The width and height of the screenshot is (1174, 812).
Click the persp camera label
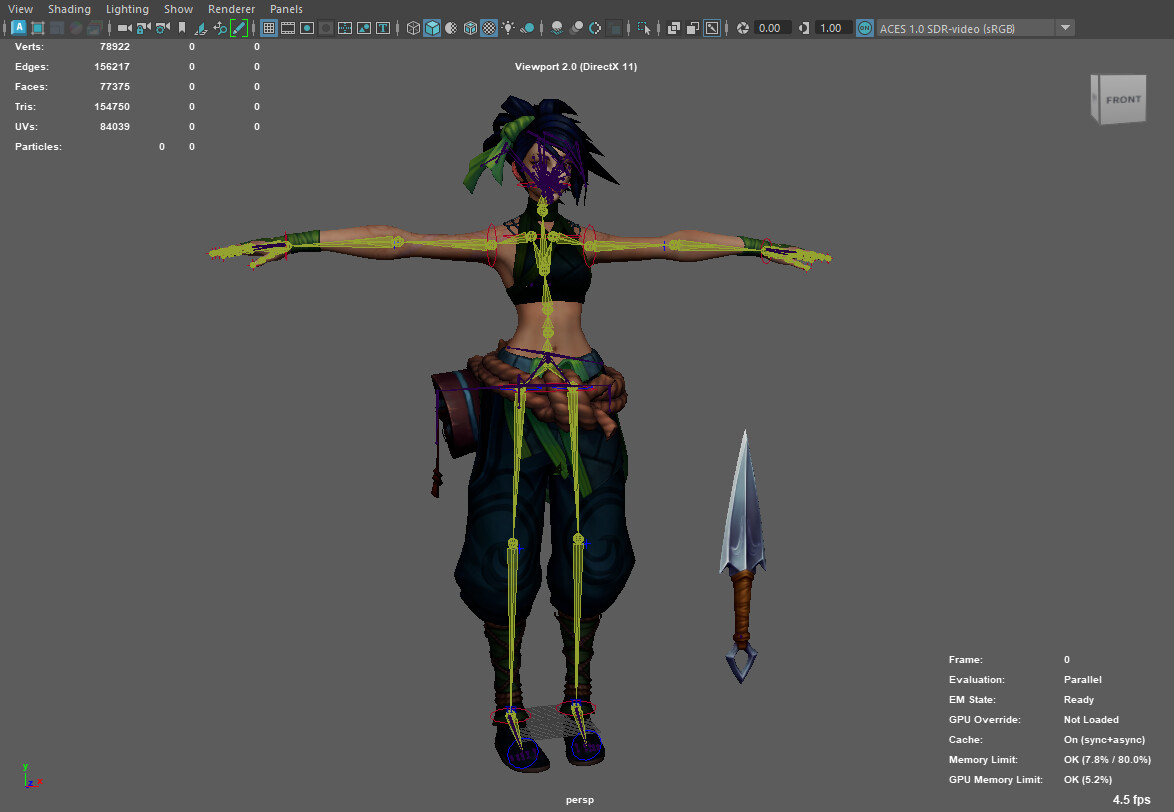579,799
